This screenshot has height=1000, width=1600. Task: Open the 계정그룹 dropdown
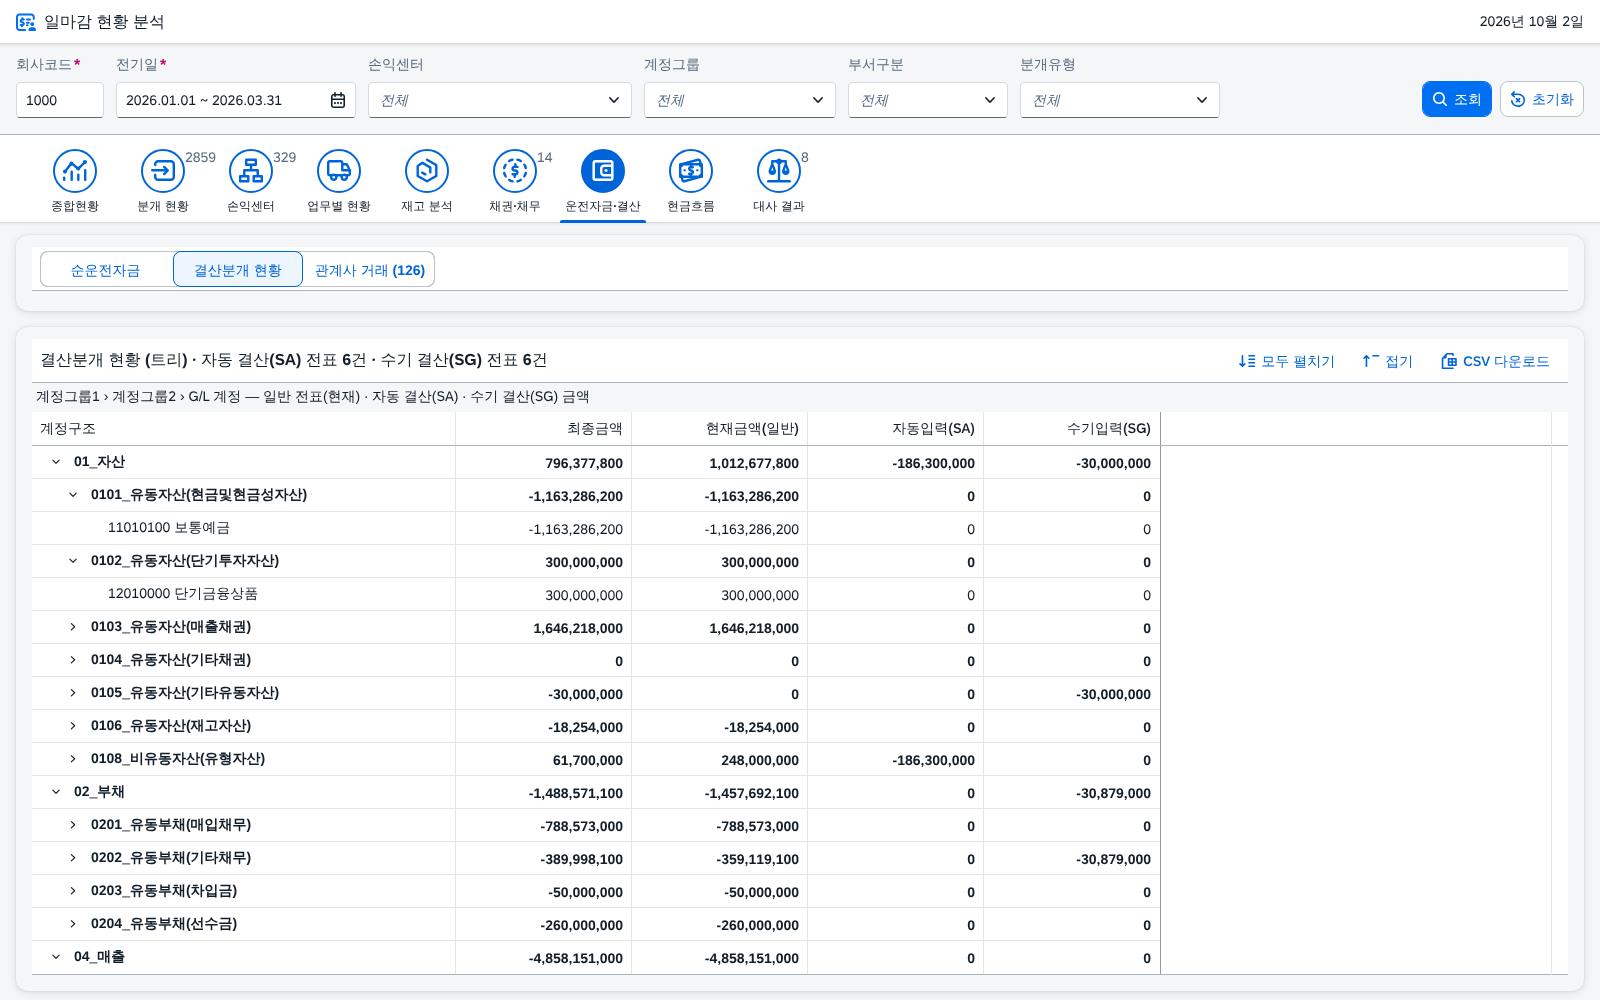(740, 100)
